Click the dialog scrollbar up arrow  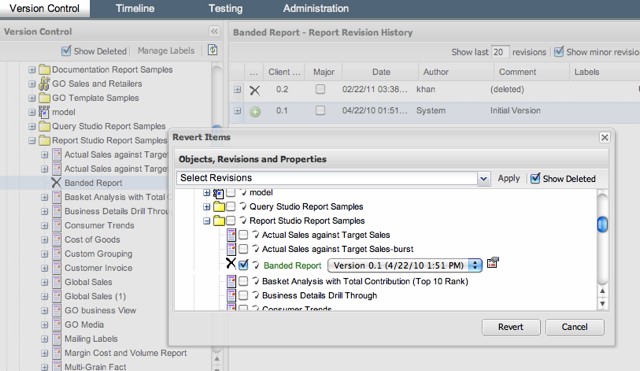[602, 291]
